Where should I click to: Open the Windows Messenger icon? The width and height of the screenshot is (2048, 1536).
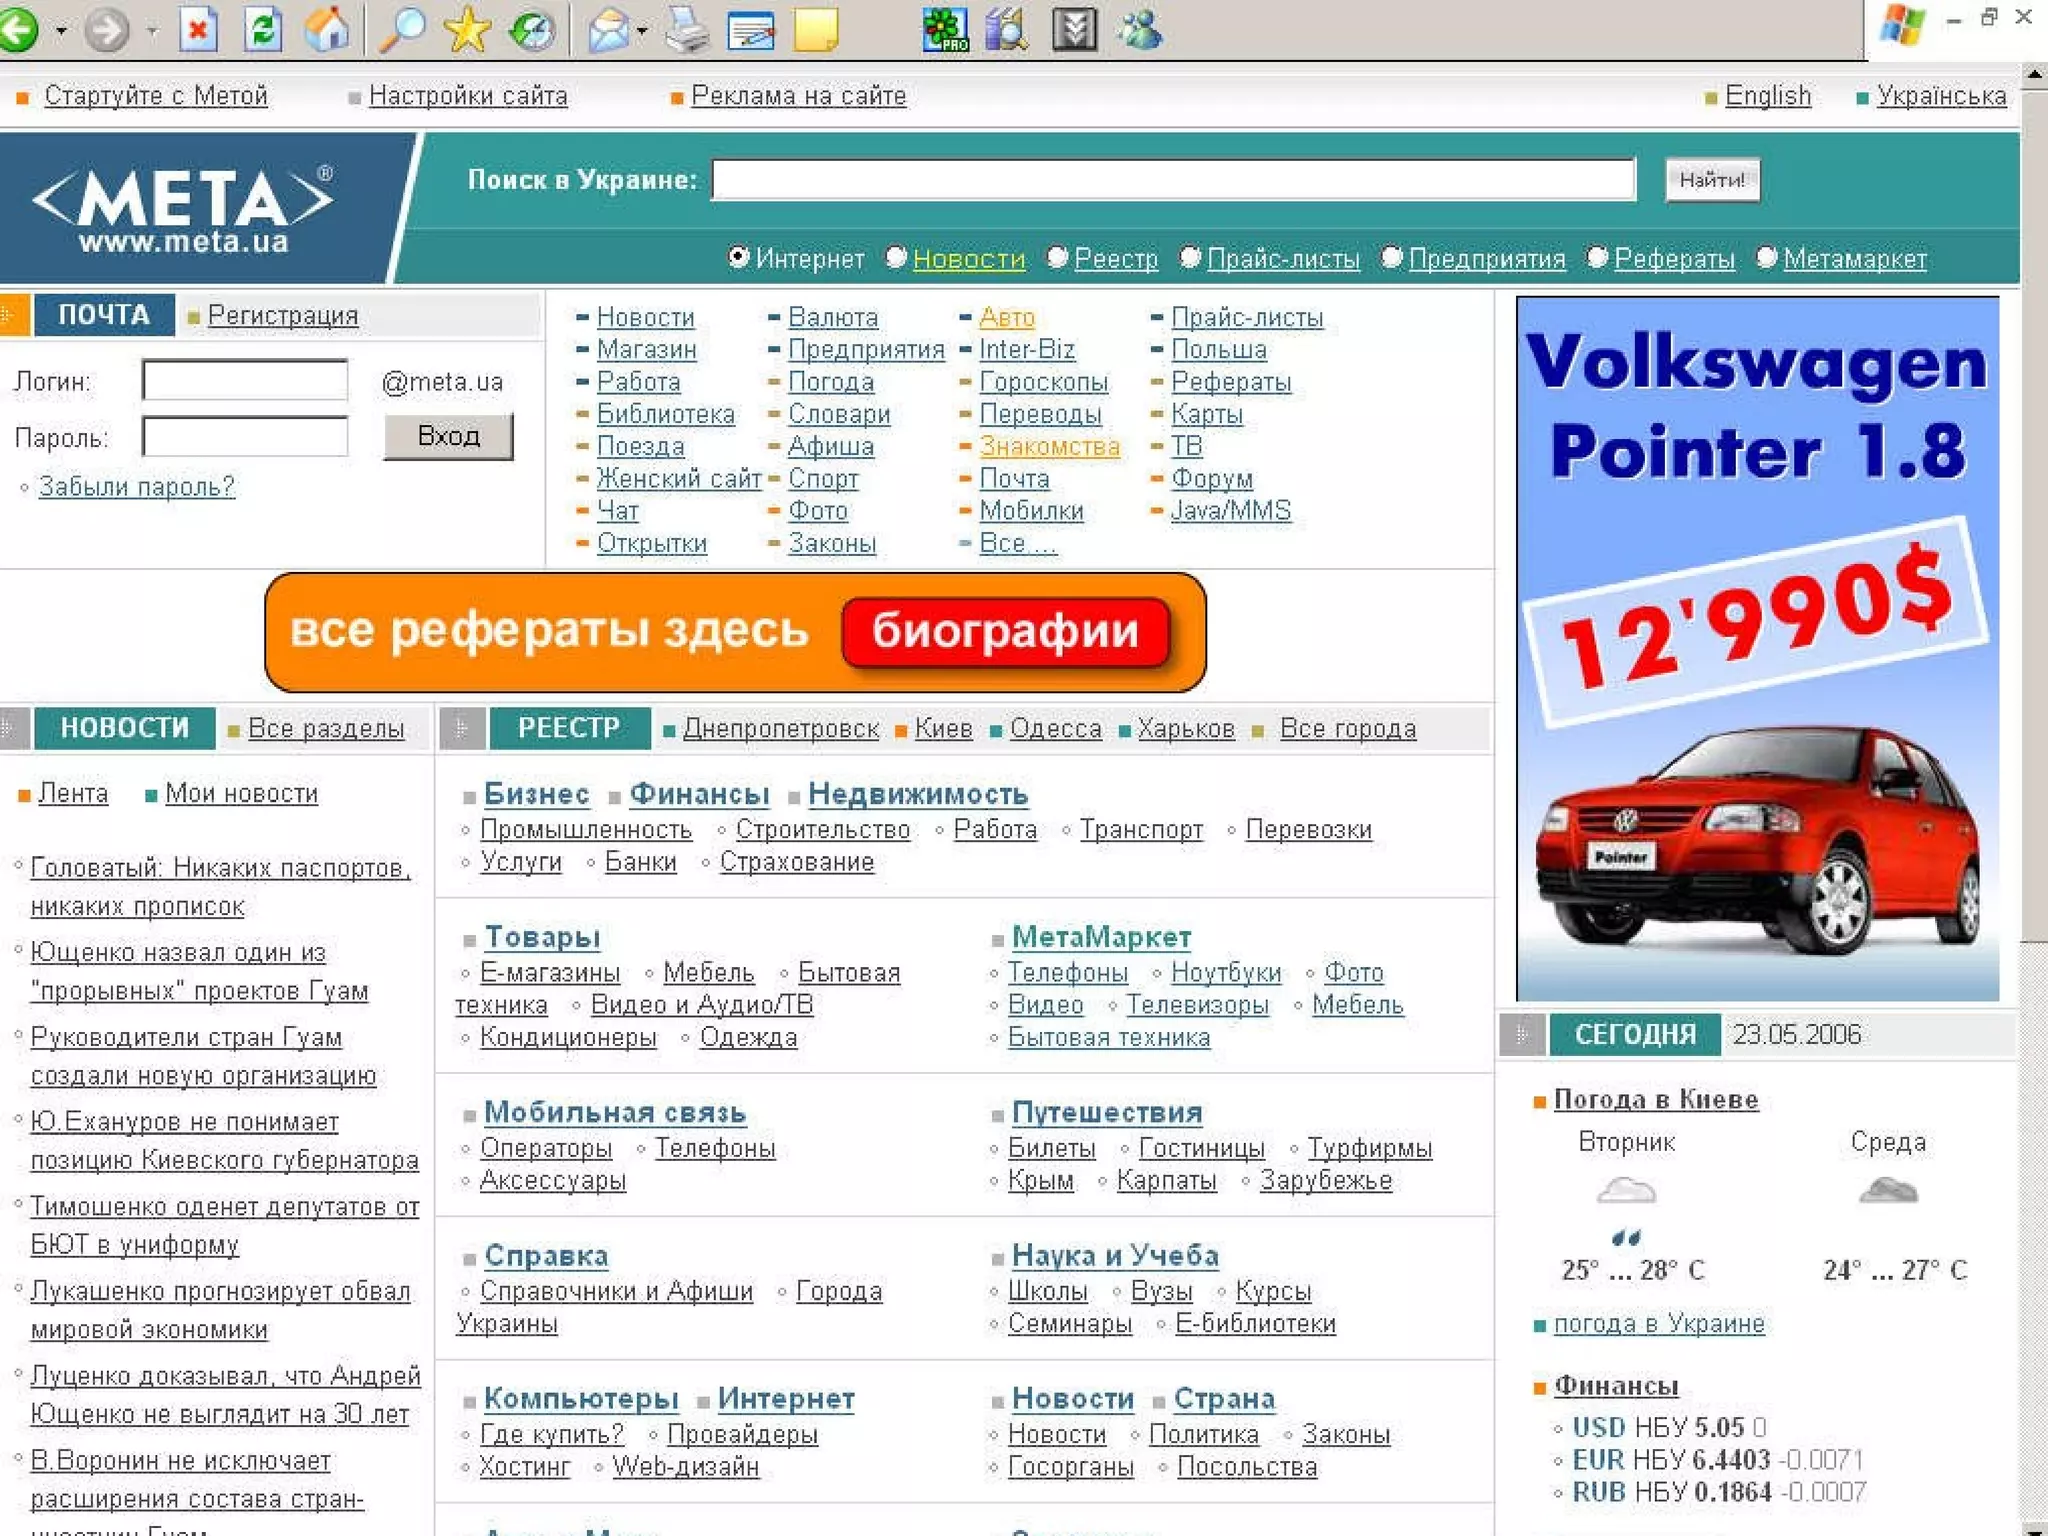1141,30
